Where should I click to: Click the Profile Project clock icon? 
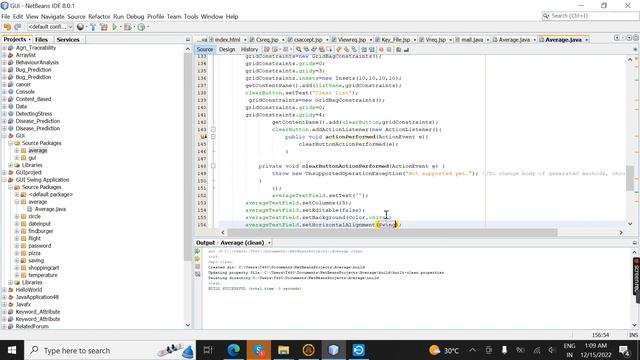(x=141, y=27)
